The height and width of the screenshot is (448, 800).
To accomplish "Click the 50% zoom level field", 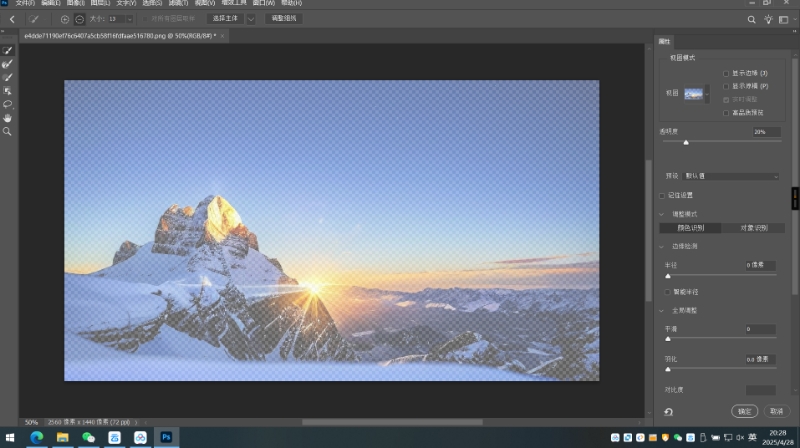I will pyautogui.click(x=31, y=422).
